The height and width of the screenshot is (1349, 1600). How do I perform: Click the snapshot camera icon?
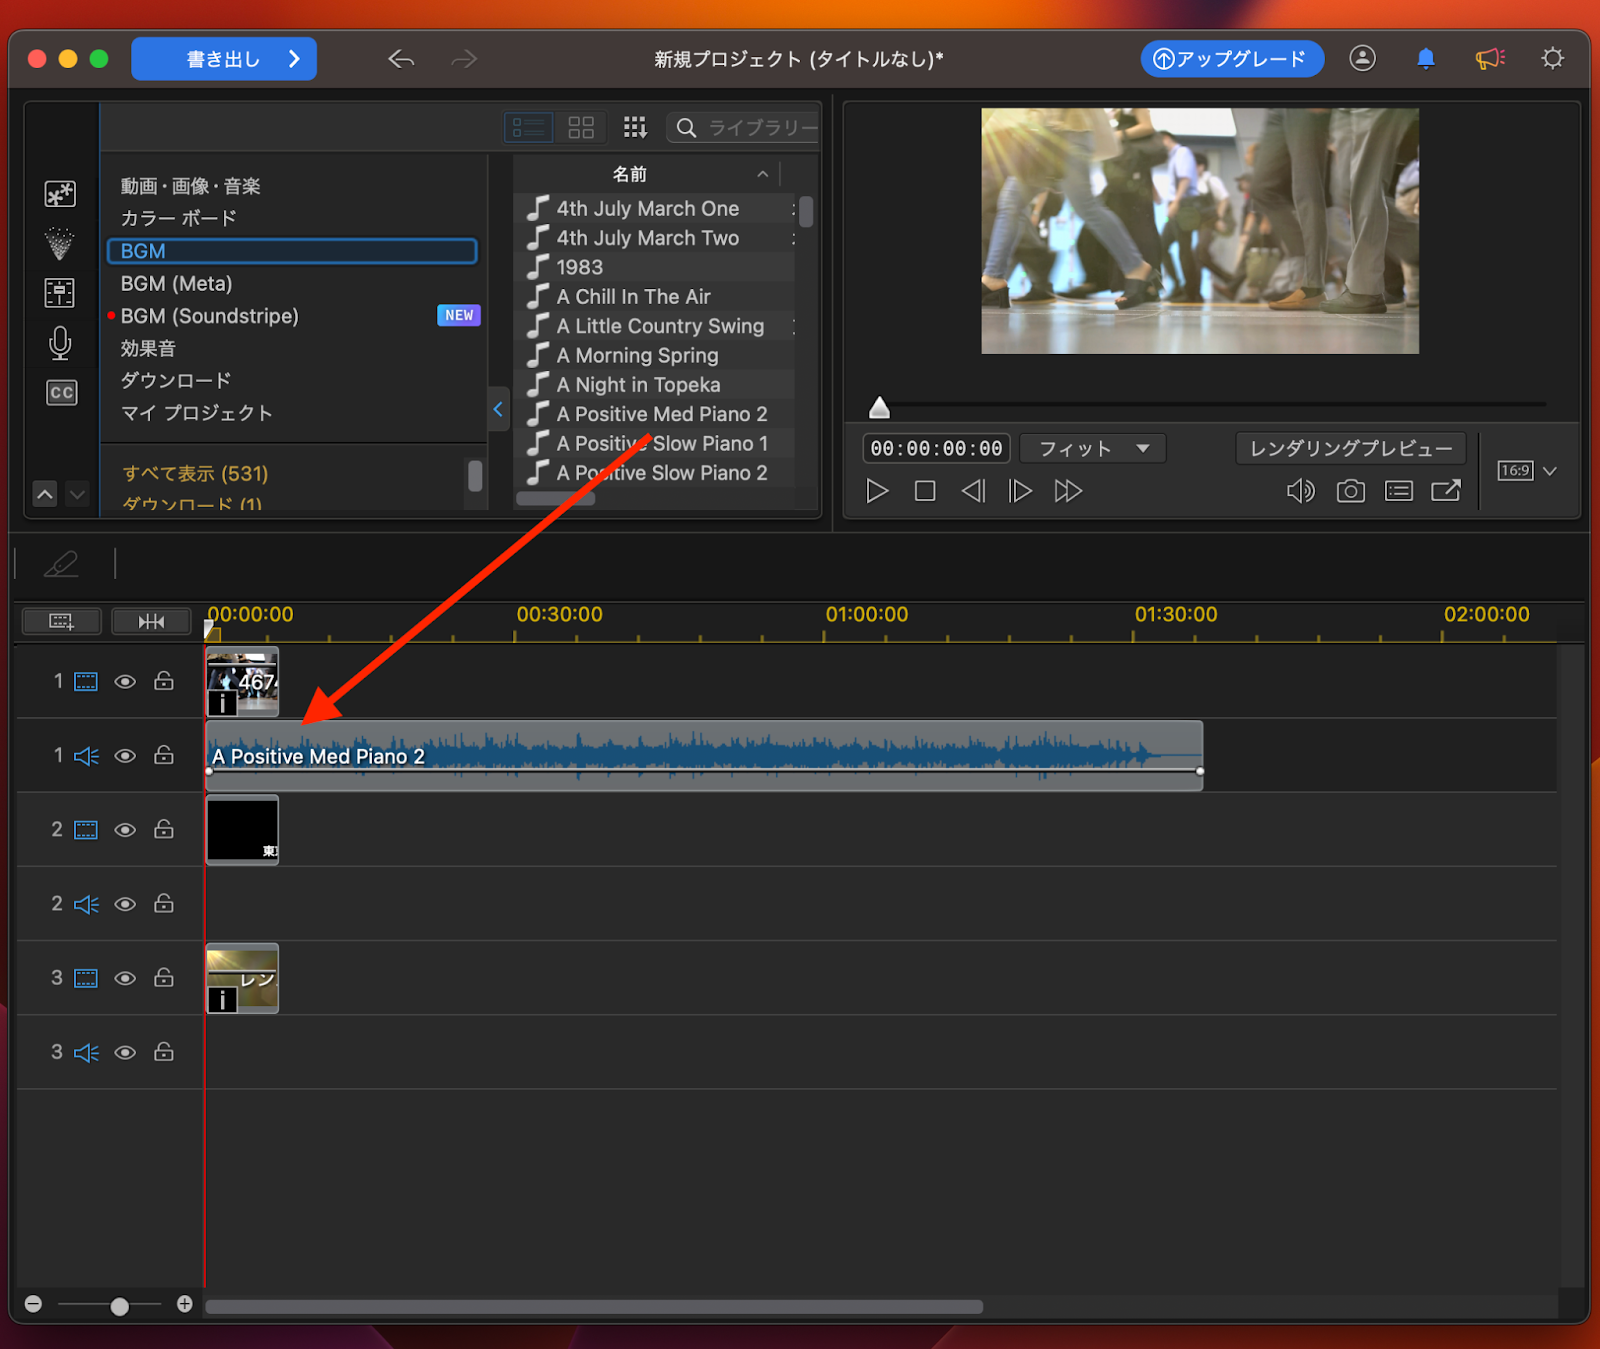tap(1350, 491)
